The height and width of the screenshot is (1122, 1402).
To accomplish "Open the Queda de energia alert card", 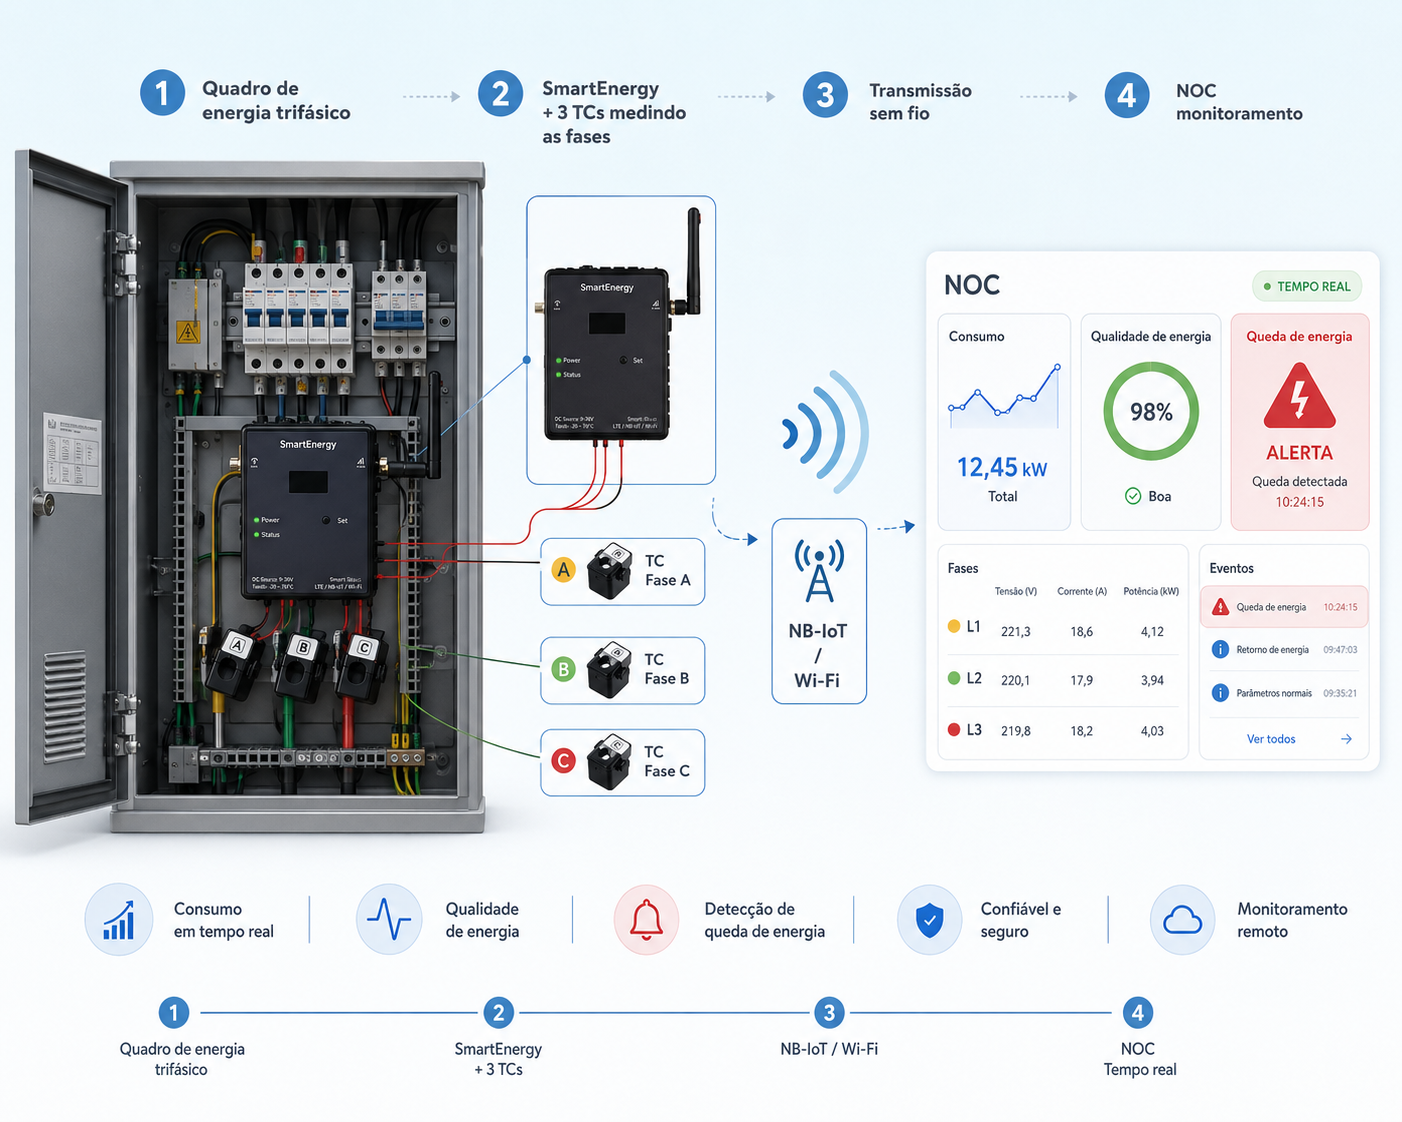I will pyautogui.click(x=1299, y=422).
